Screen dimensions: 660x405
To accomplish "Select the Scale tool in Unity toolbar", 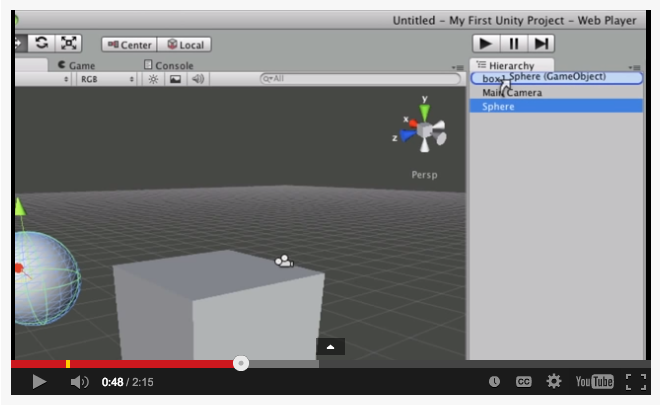I will [x=68, y=43].
